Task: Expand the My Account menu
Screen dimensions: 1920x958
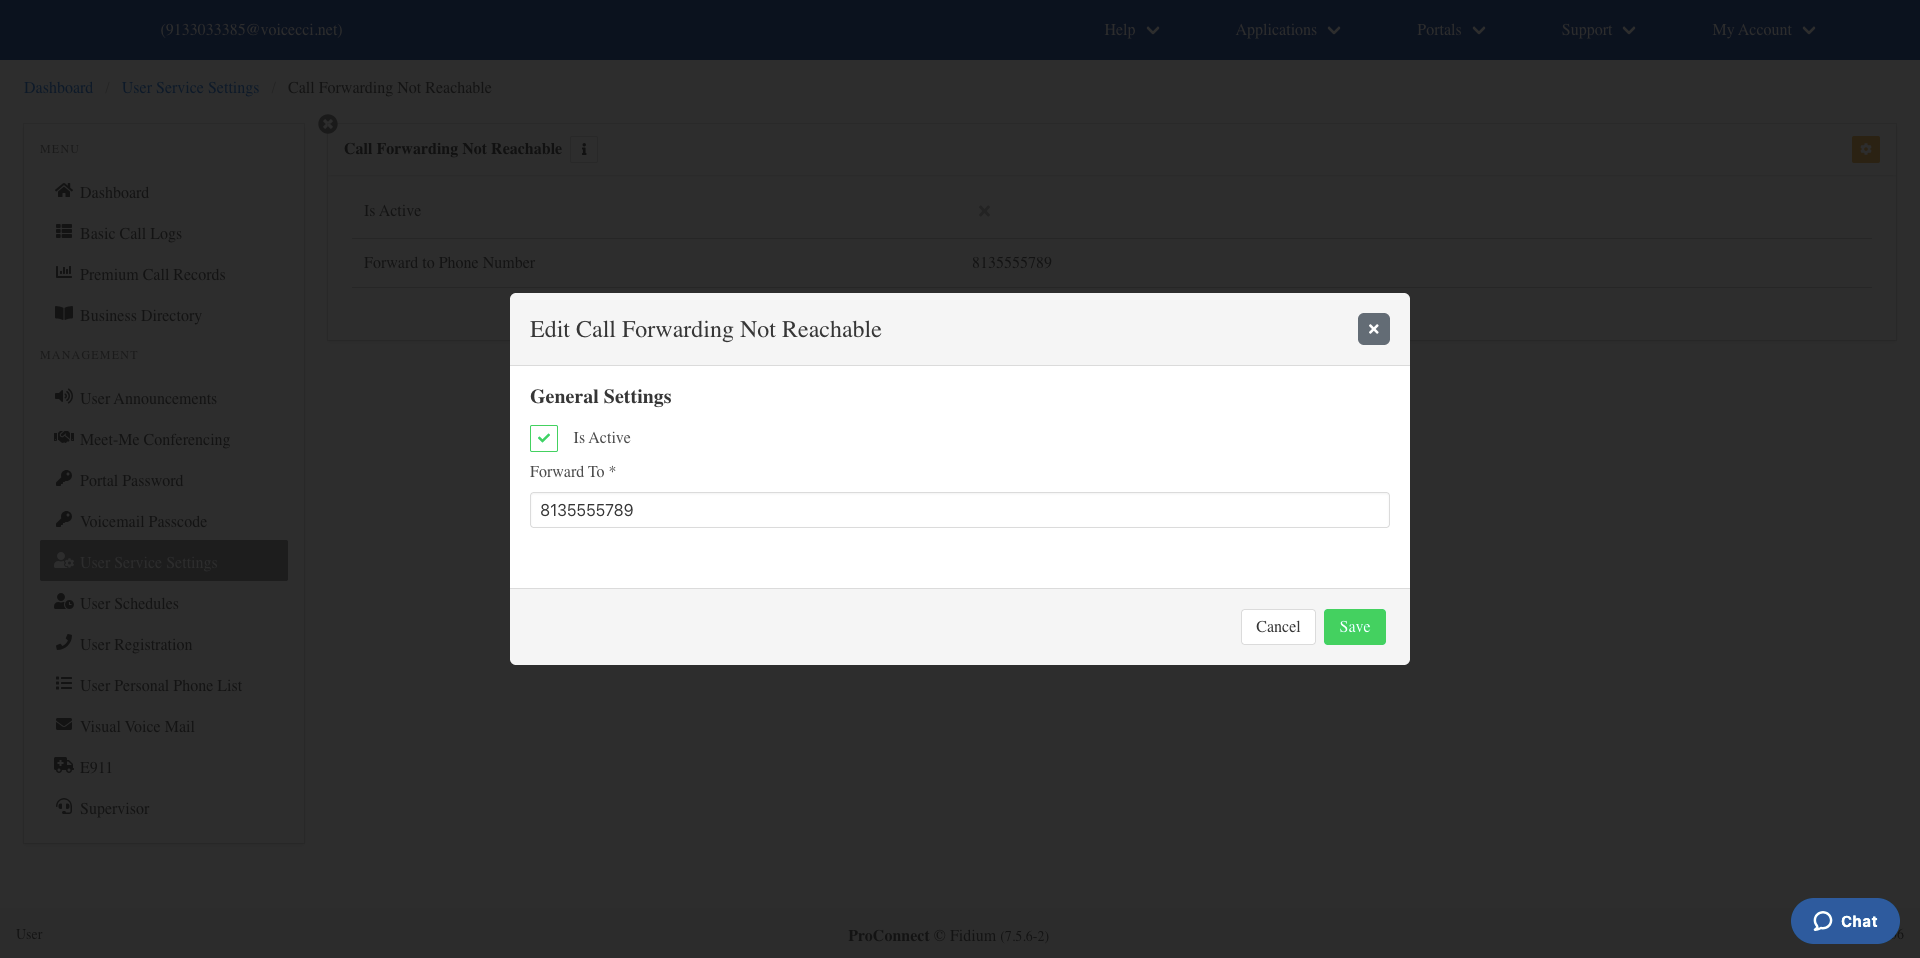Action: point(1763,30)
